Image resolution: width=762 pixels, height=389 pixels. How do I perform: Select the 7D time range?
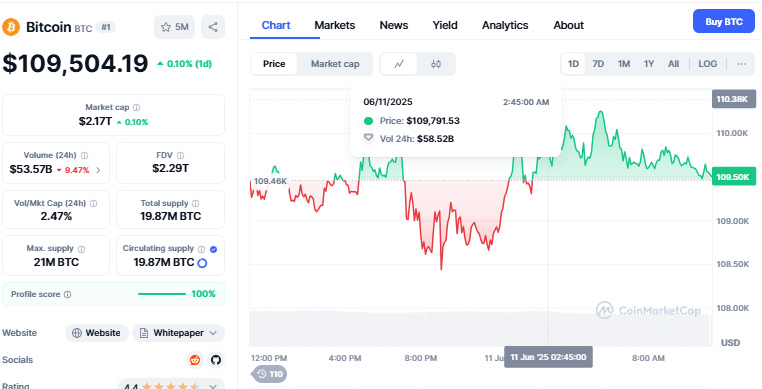coord(598,64)
